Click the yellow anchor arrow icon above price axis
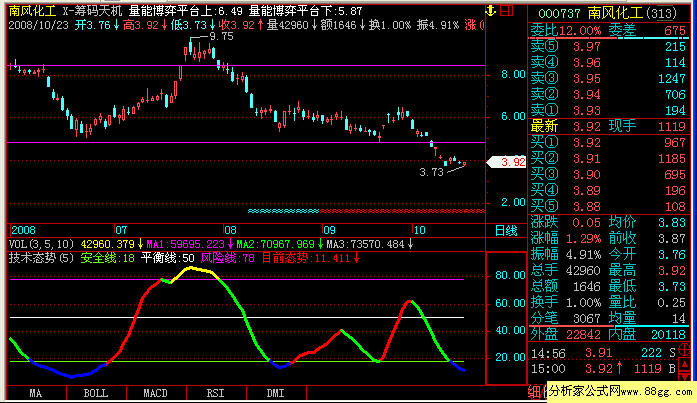This screenshot has height=403, width=697. coord(491,10)
